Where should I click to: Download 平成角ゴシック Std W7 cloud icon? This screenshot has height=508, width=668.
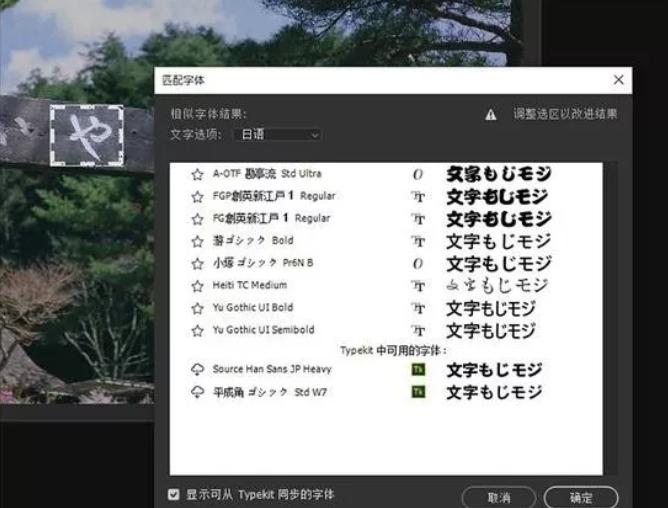[x=197, y=392]
